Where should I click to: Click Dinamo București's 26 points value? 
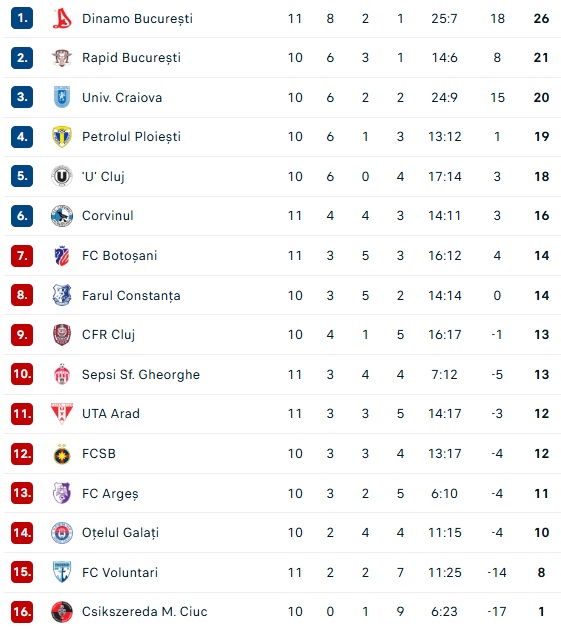coord(541,18)
